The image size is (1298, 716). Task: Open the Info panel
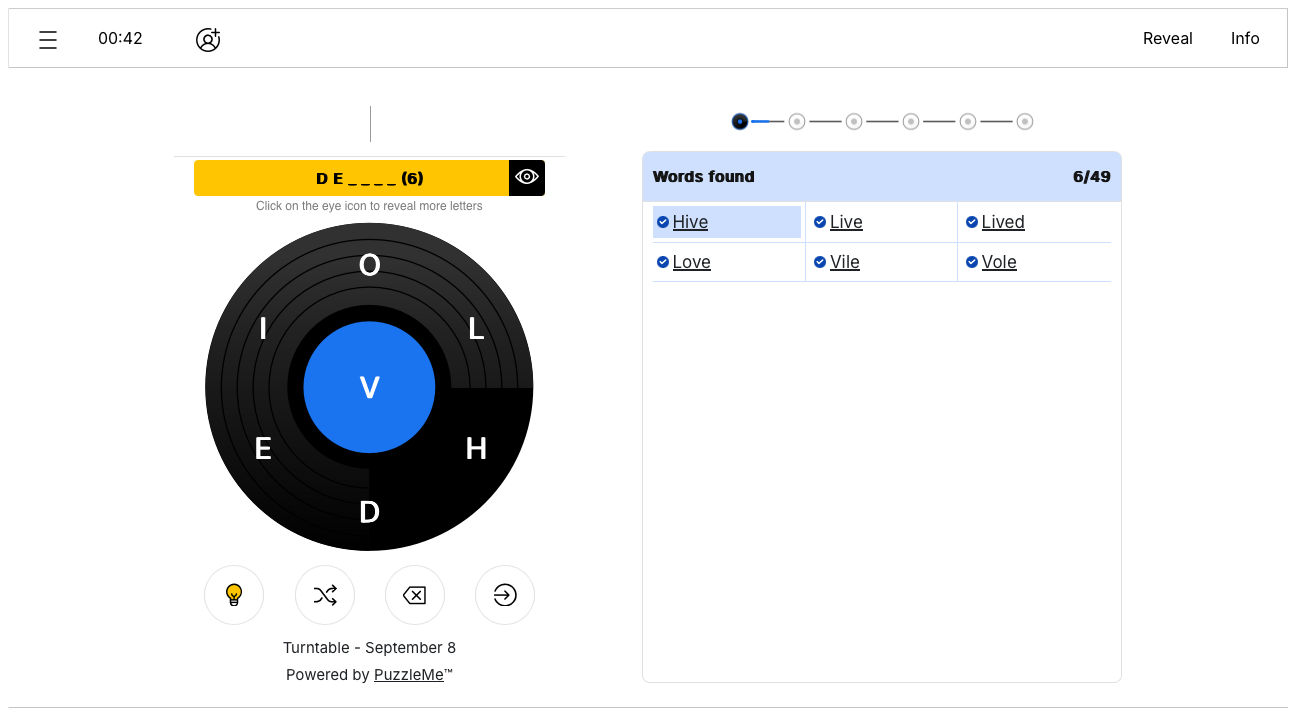[x=1245, y=38]
